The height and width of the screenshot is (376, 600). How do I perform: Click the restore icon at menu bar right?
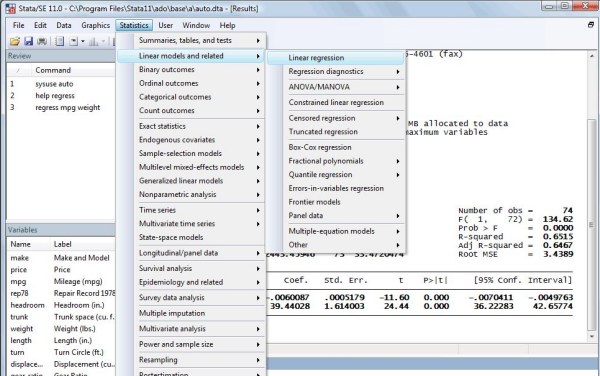pos(591,25)
